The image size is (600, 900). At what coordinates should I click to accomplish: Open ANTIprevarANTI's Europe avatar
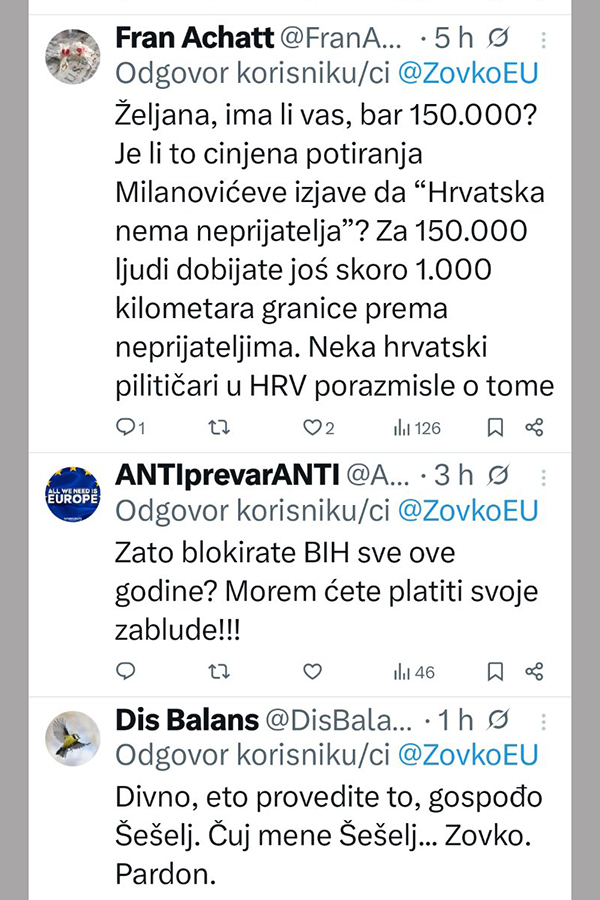point(73,492)
